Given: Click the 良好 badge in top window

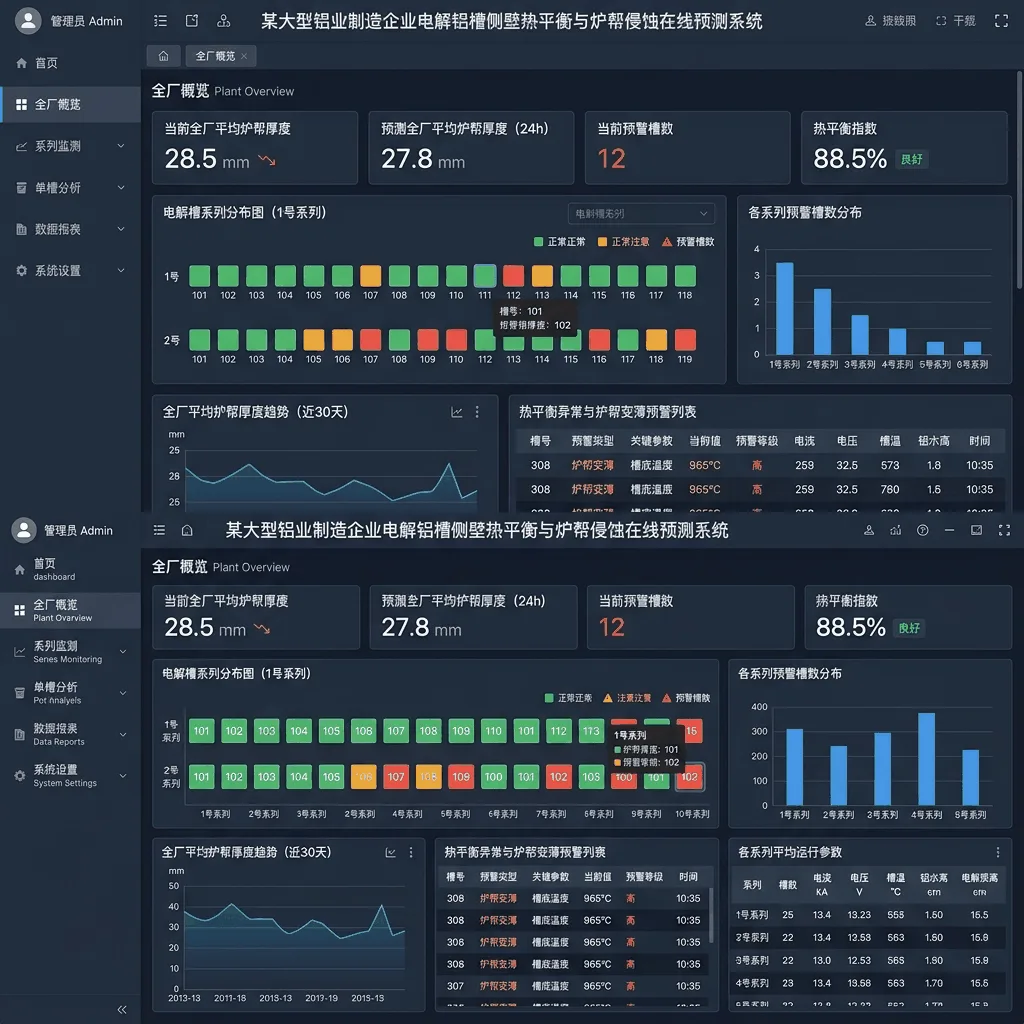Looking at the screenshot, I should point(912,159).
